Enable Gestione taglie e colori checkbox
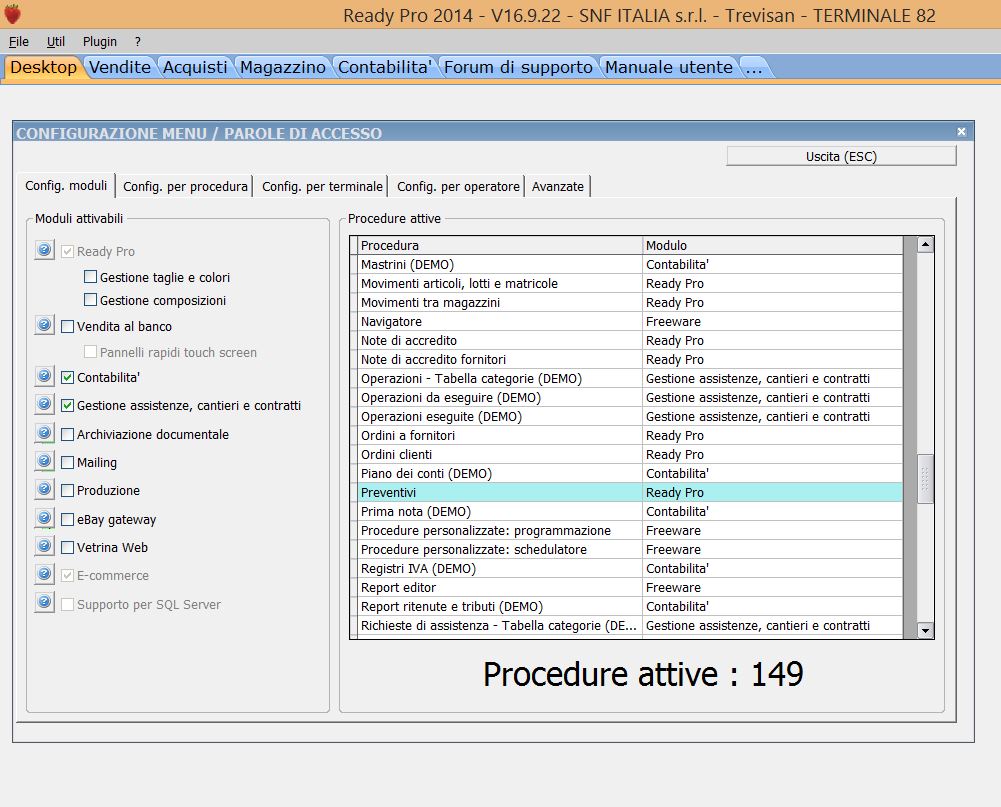 click(91, 277)
